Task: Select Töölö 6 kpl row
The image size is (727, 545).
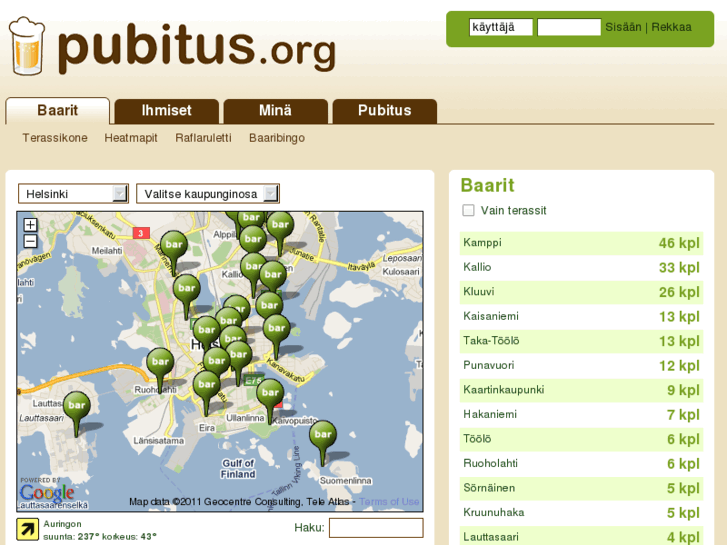Action: pos(581,439)
